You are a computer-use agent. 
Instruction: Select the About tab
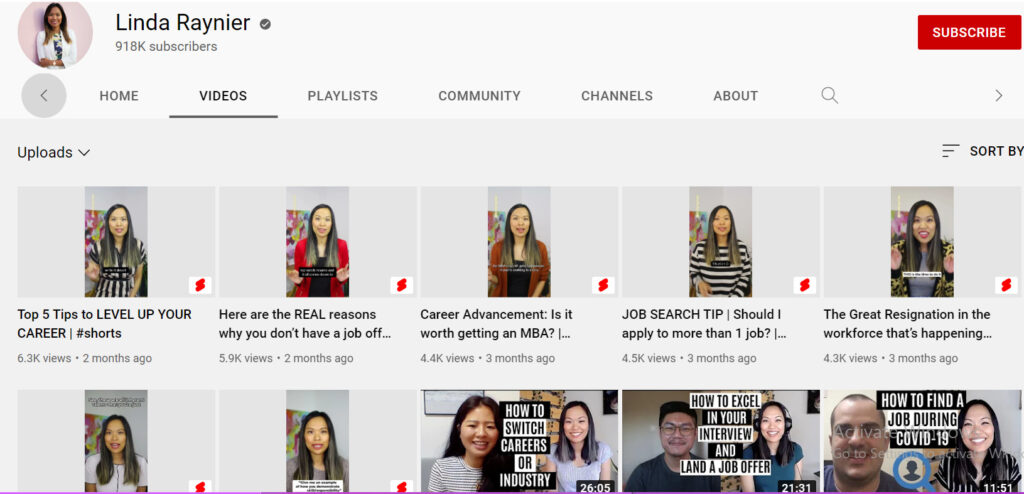pos(735,96)
